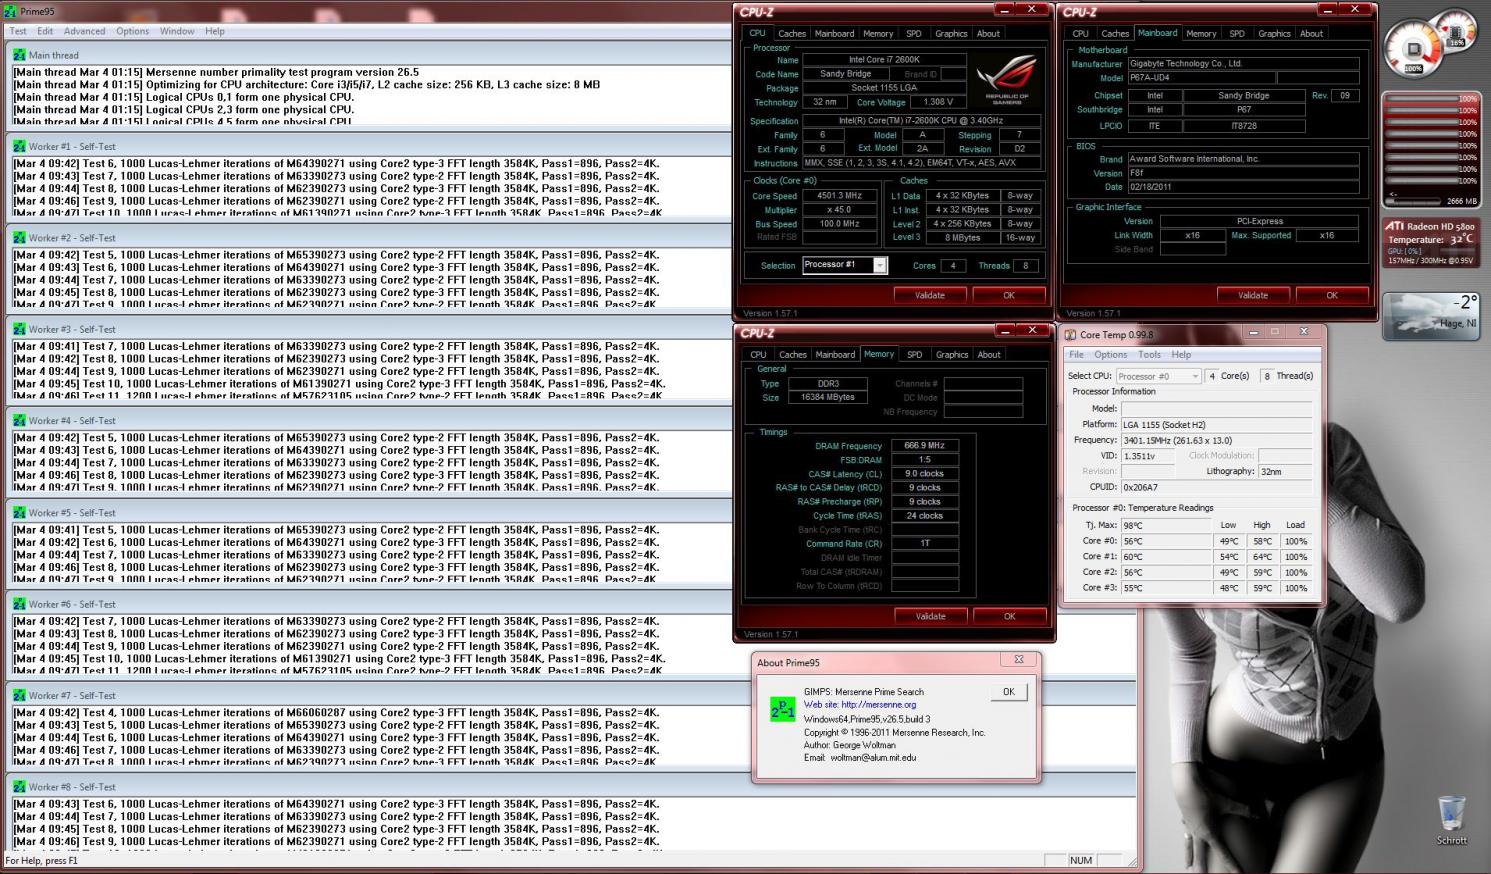Click the Worker #4 Self-Test icon
The width and height of the screenshot is (1491, 874).
(x=20, y=421)
